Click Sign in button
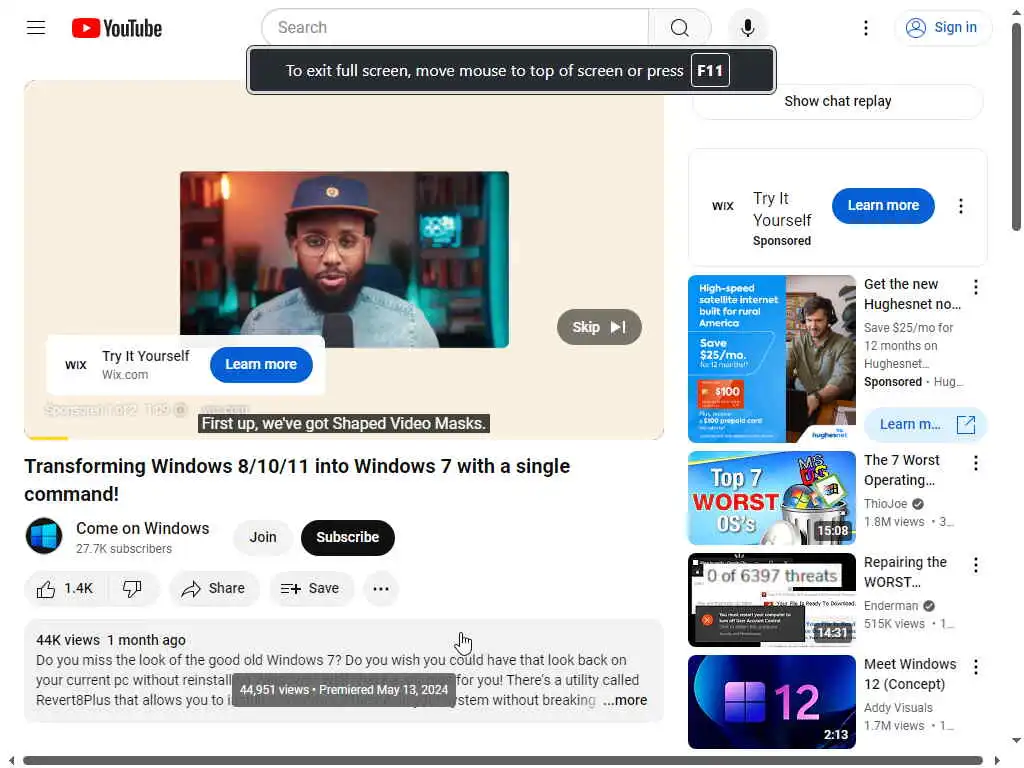The image size is (1024, 768). click(942, 27)
